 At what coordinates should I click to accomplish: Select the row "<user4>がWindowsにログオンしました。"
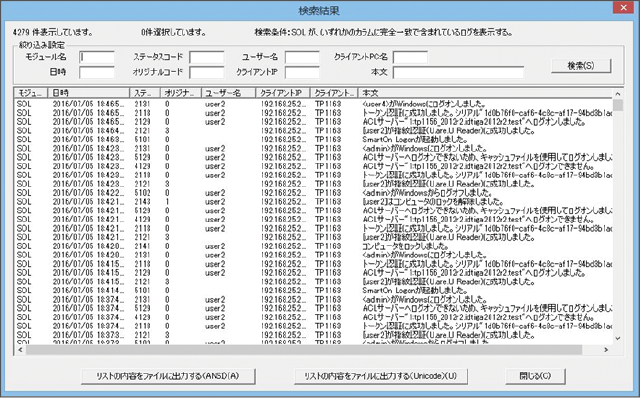click(313, 104)
